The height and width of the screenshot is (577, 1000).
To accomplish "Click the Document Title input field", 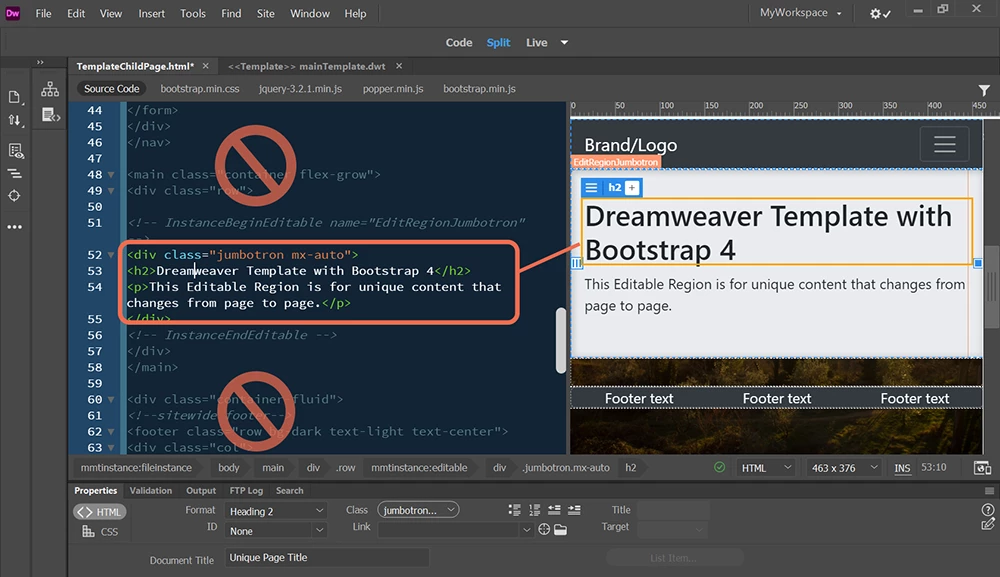I will pos(327,558).
